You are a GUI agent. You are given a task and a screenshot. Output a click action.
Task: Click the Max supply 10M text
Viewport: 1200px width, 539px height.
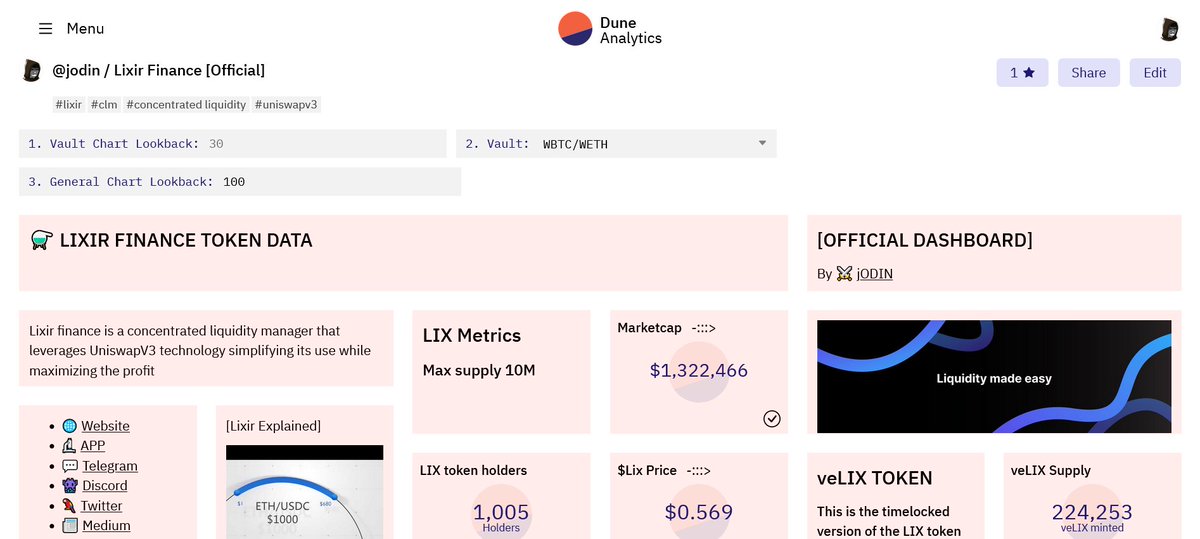pos(479,371)
